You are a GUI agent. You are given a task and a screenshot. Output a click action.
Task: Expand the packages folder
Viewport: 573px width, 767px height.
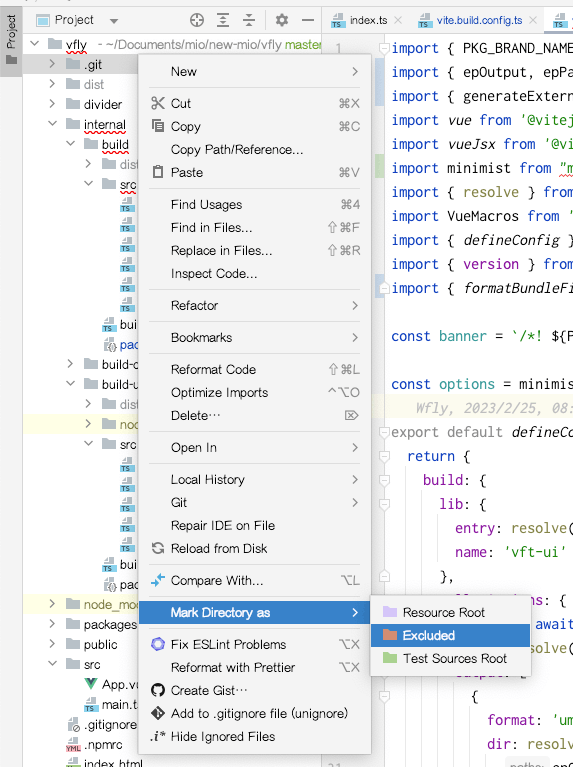pyautogui.click(x=52, y=624)
